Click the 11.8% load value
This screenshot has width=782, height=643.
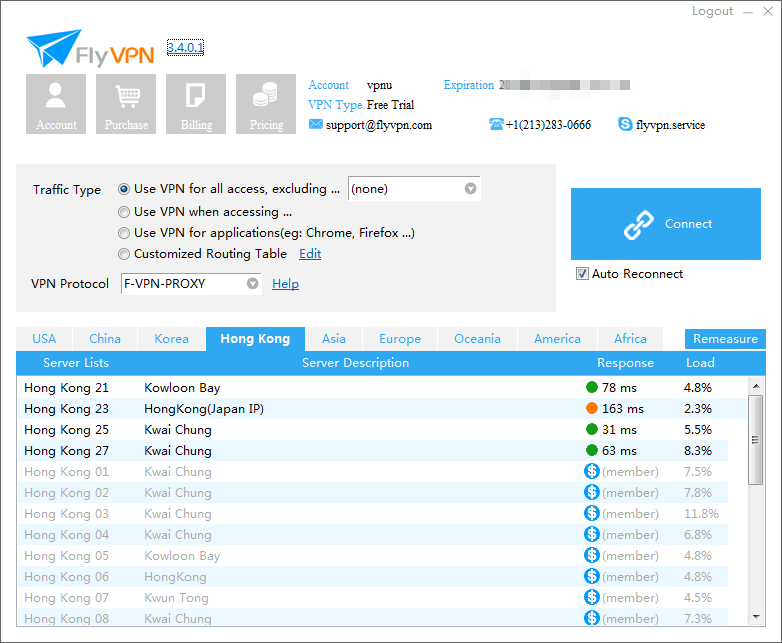701,513
